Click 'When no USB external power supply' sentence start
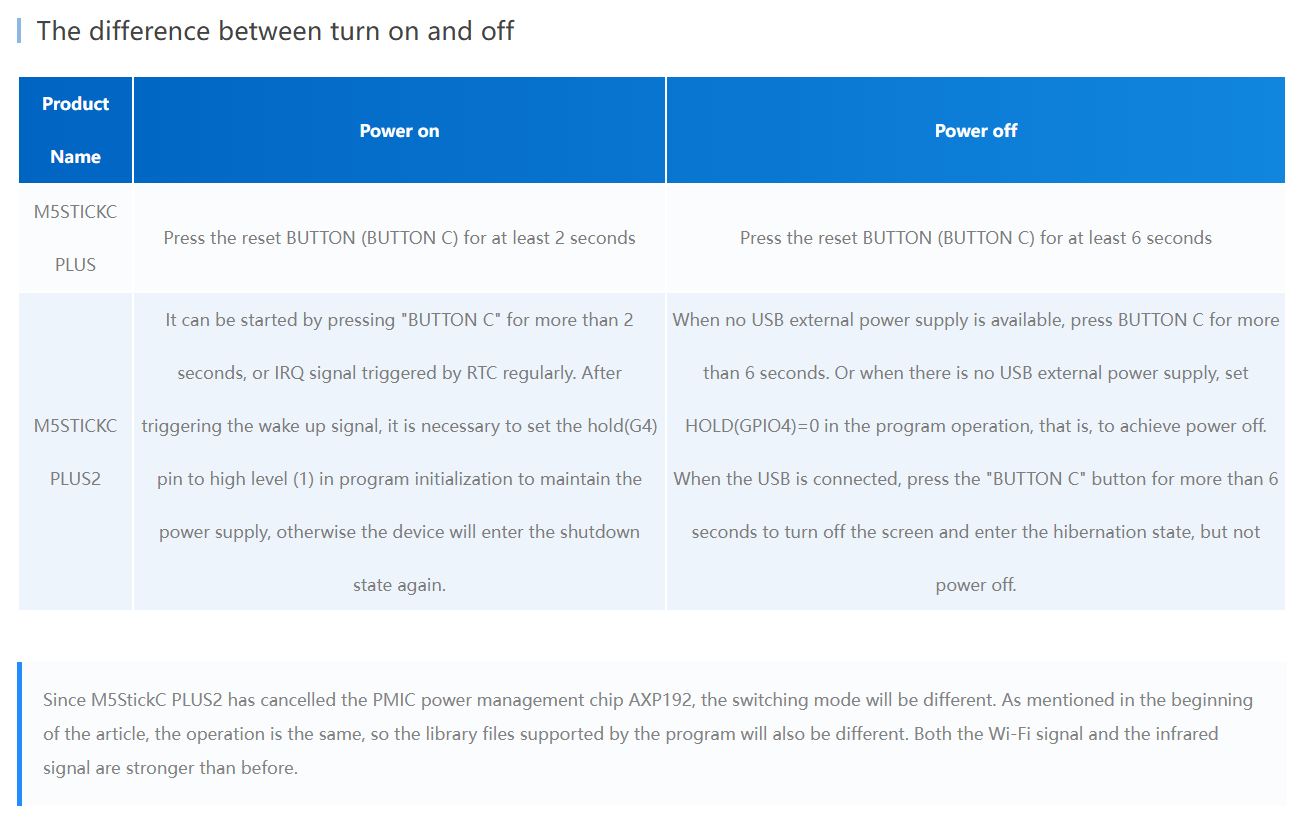Screen dimensions: 1301x821 pyautogui.click(x=790, y=320)
